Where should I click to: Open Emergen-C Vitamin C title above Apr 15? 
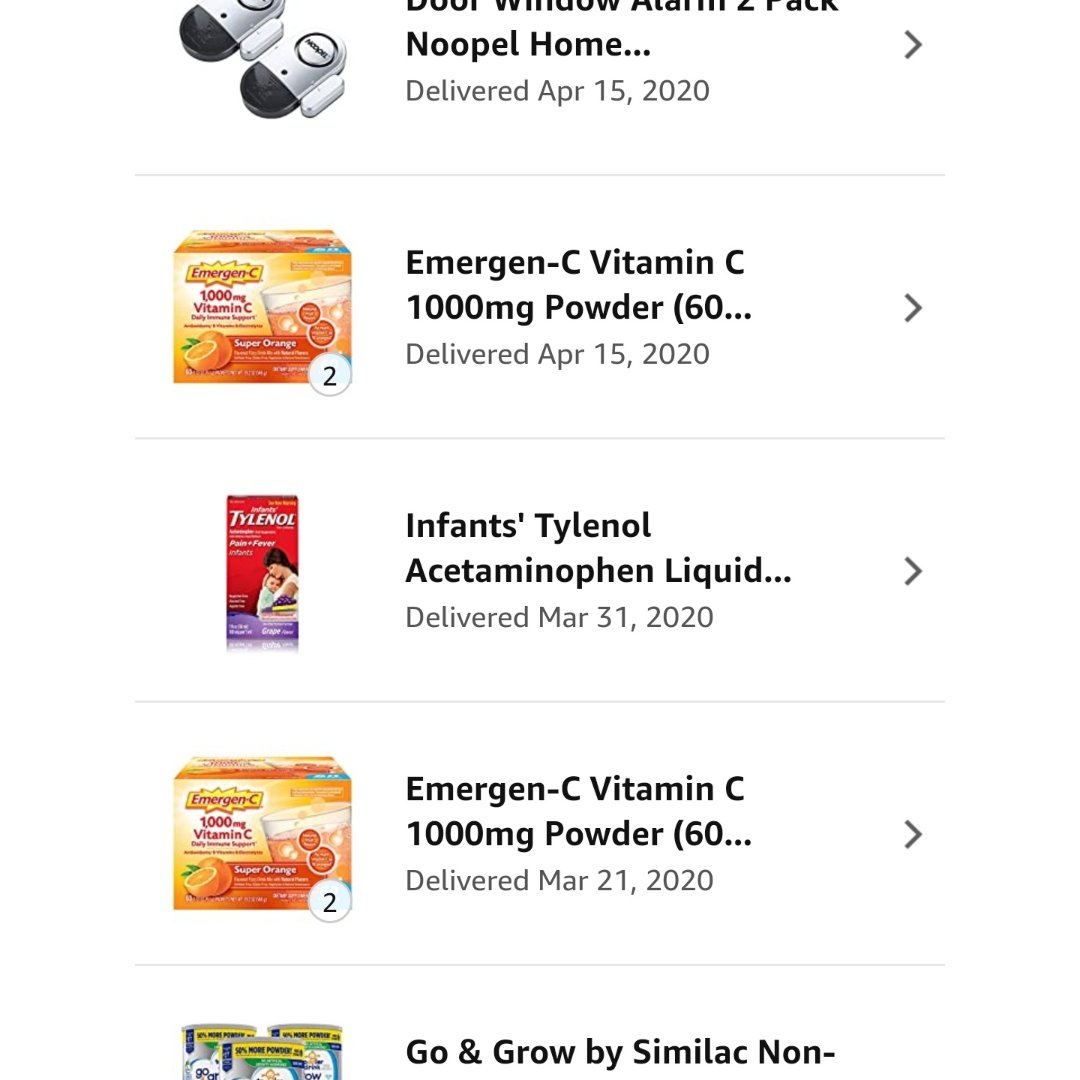click(x=578, y=285)
